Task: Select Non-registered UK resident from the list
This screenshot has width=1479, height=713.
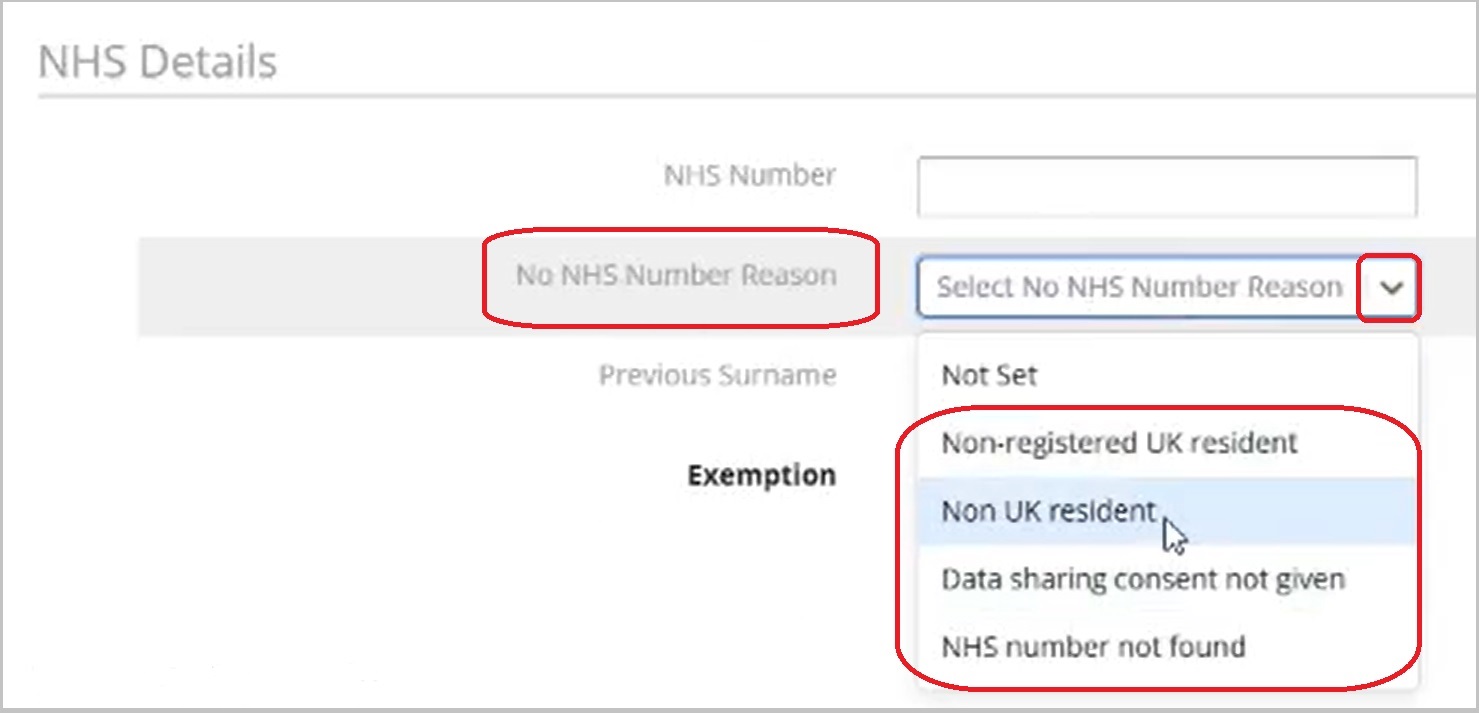Action: click(1119, 443)
